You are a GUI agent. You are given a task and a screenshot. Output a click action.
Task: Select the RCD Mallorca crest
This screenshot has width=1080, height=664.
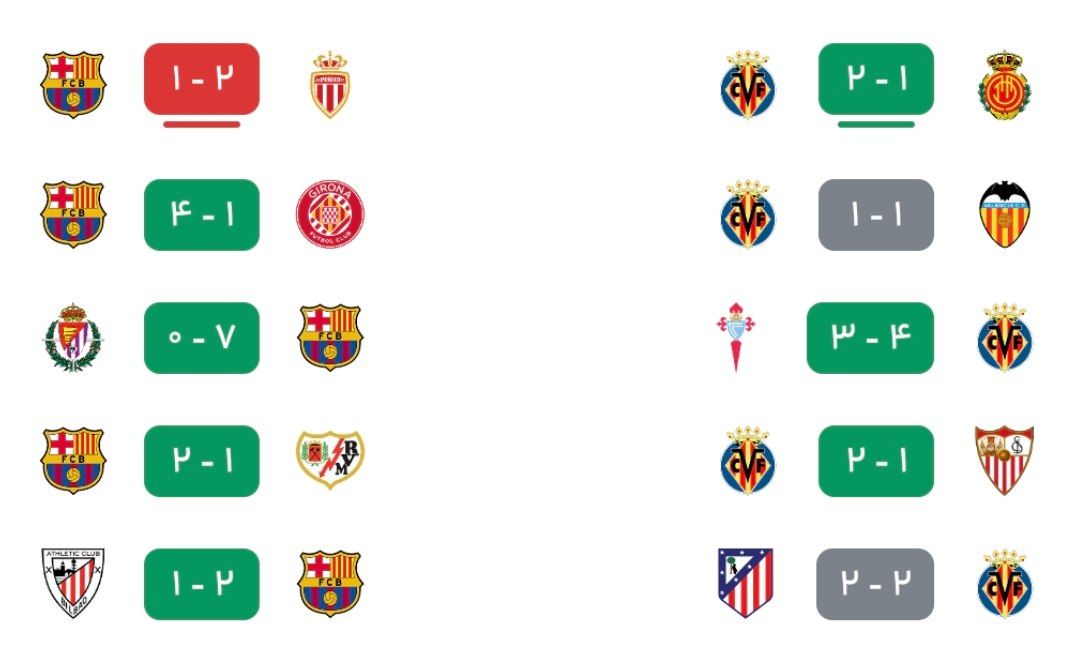(1005, 84)
